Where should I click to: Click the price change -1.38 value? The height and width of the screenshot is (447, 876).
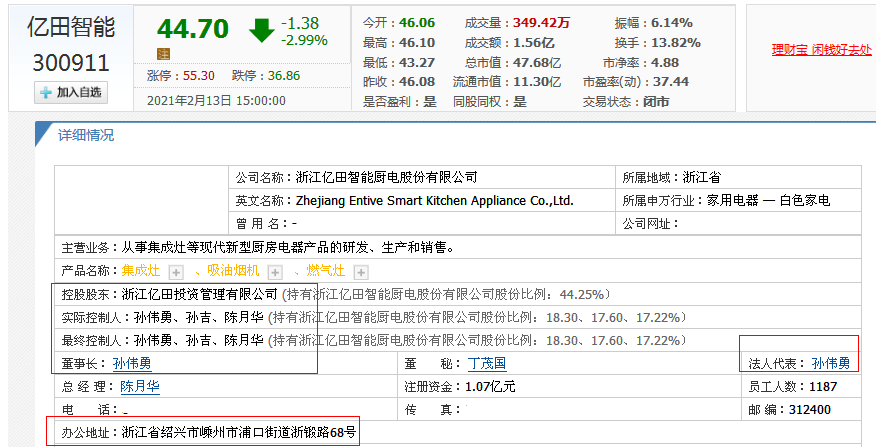click(300, 23)
